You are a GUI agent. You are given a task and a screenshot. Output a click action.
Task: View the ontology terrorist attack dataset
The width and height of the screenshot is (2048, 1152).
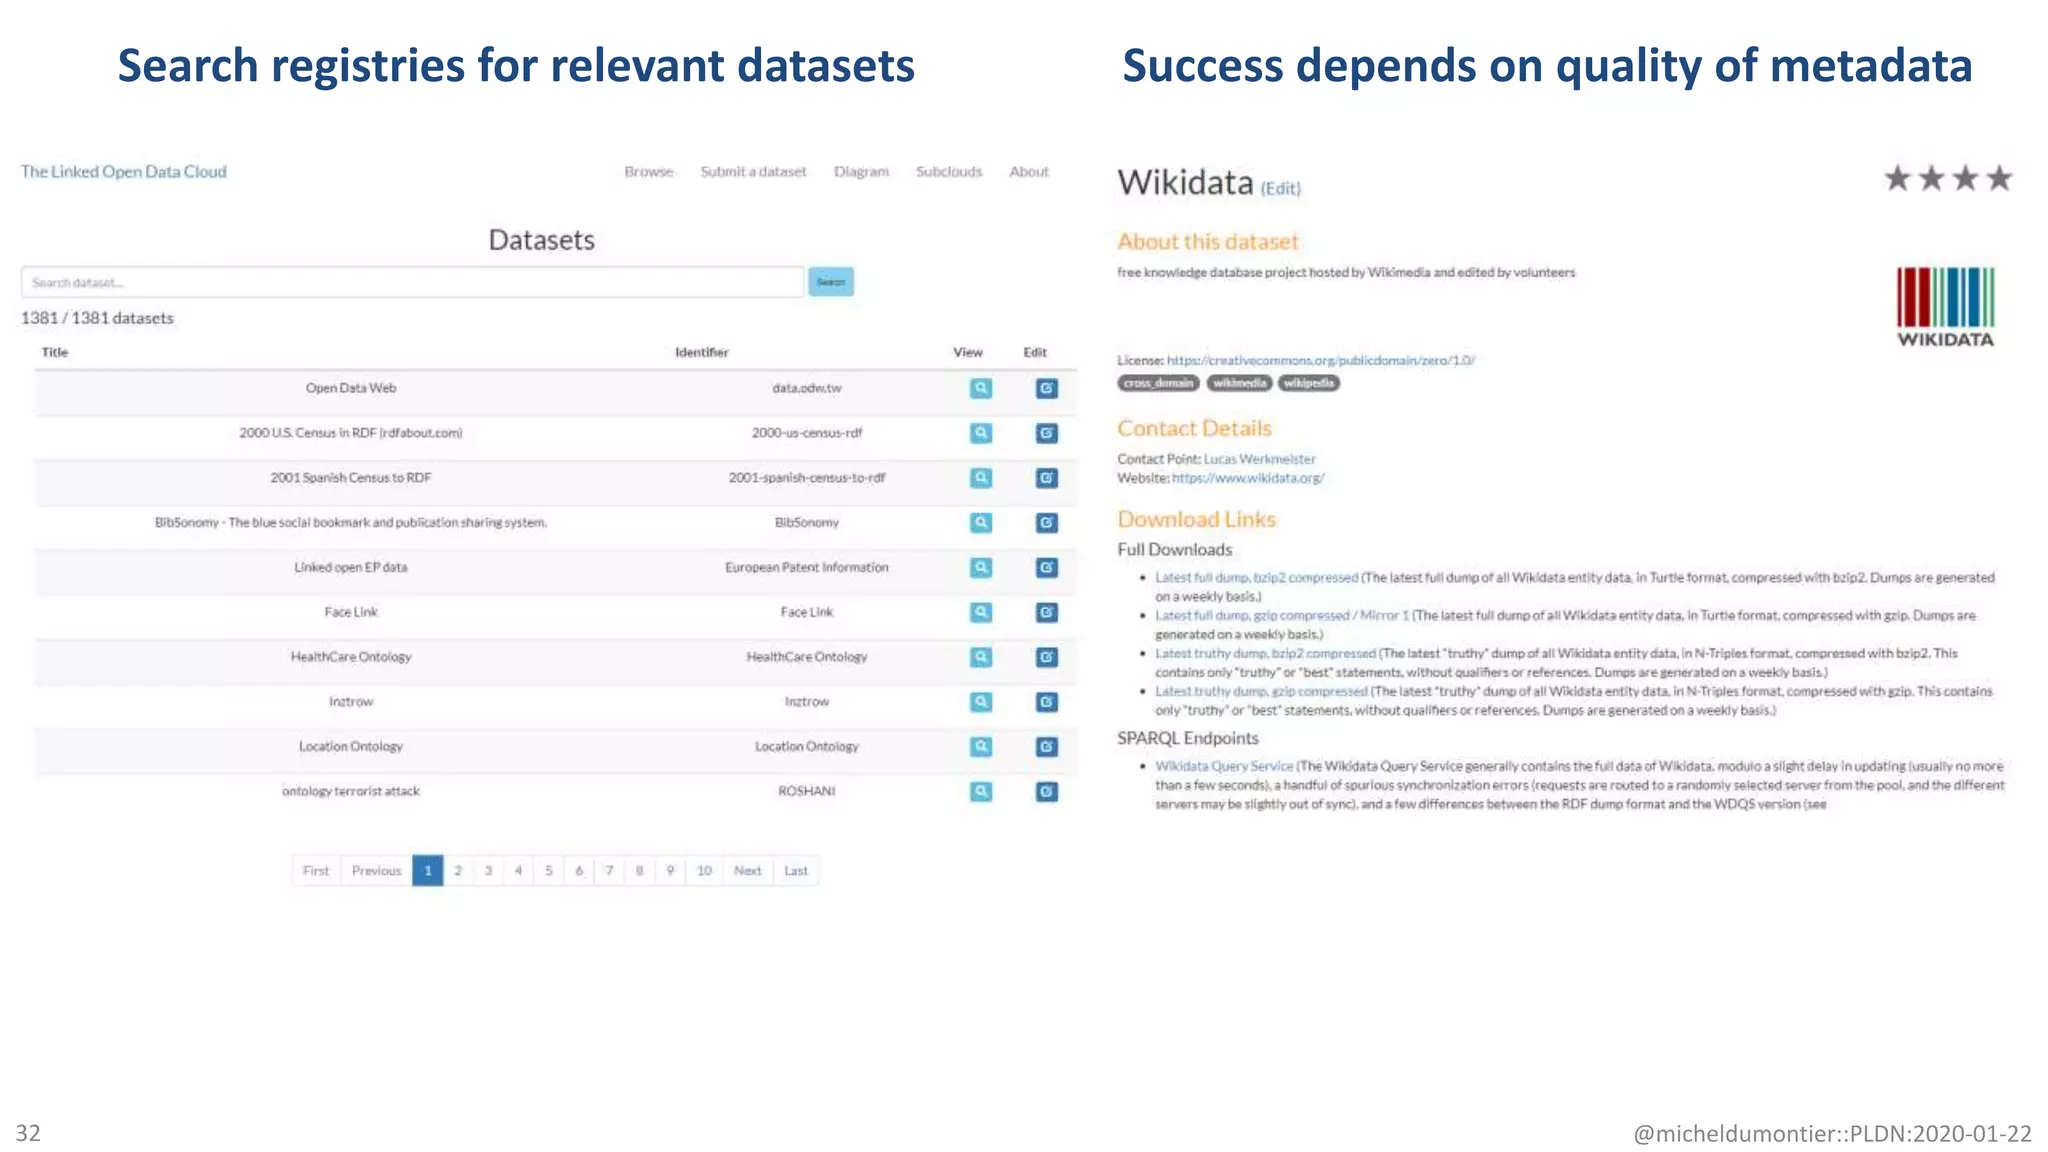[981, 791]
